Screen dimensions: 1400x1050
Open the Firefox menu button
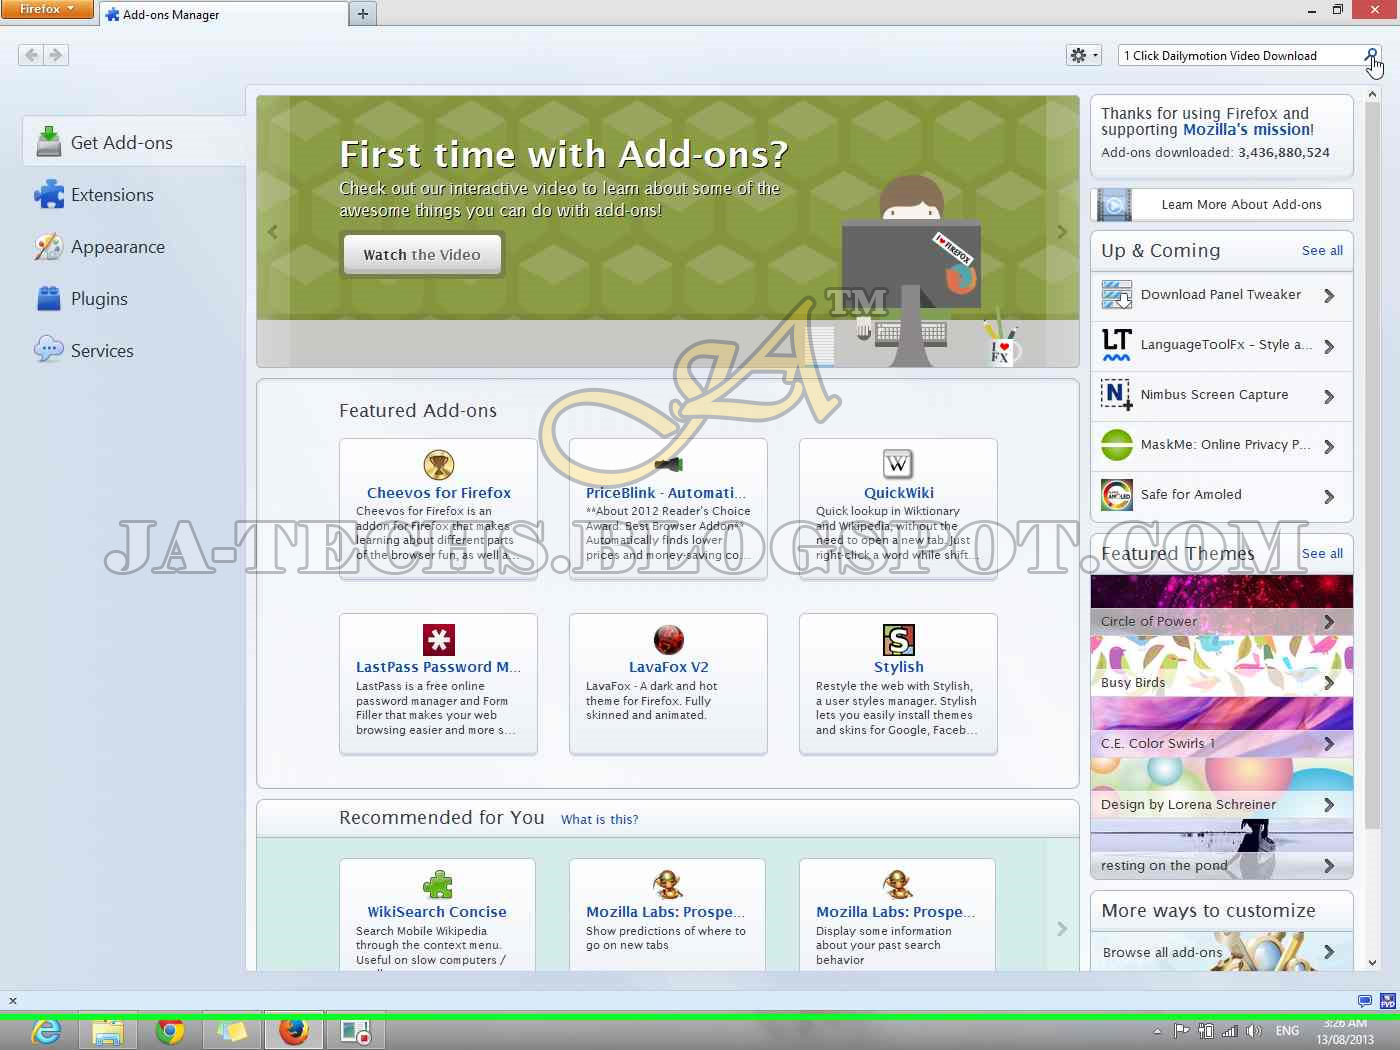[46, 9]
